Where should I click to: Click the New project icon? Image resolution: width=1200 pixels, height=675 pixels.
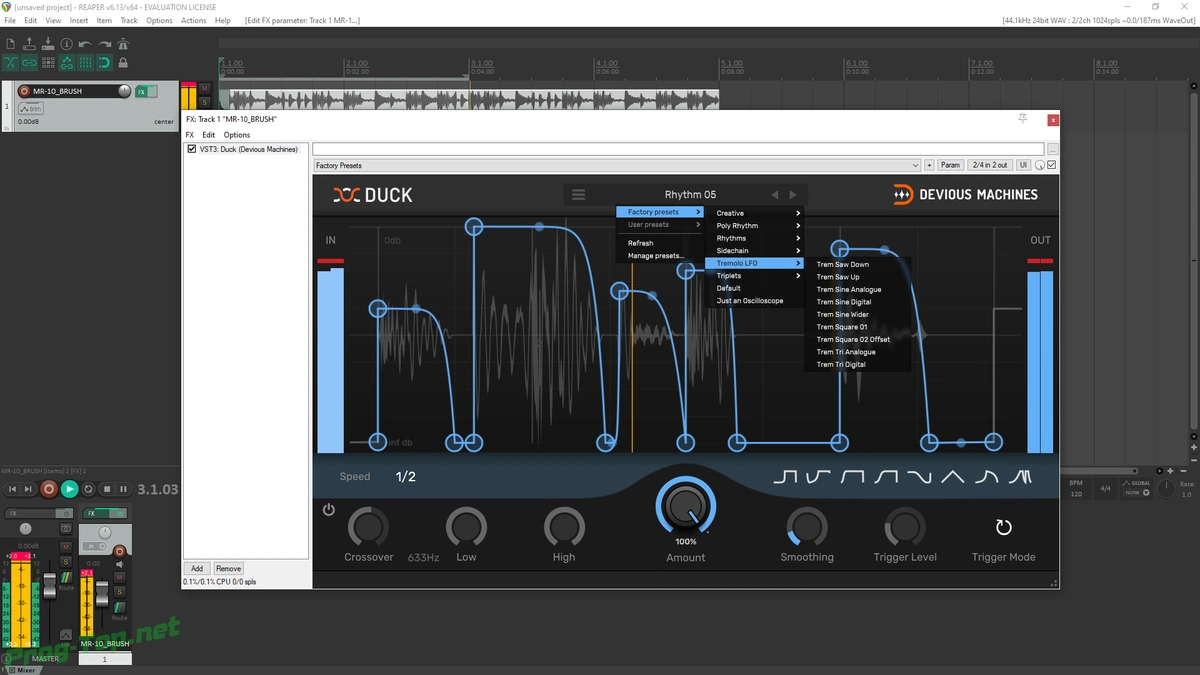11,44
